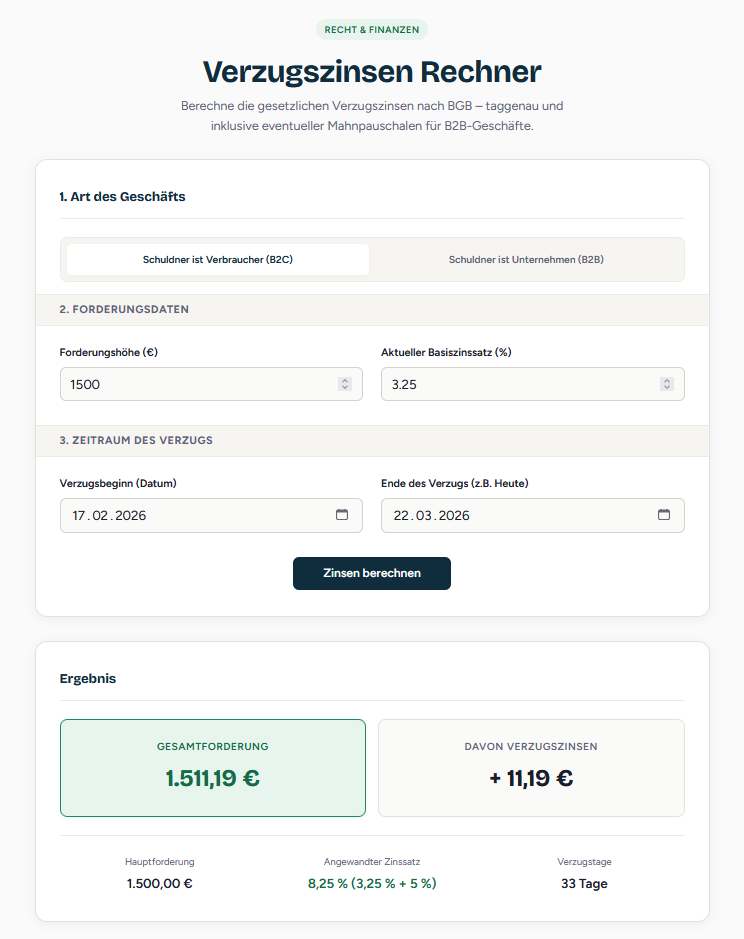Switch to Schuldner ist Unternehmen (B2B)

tap(526, 259)
